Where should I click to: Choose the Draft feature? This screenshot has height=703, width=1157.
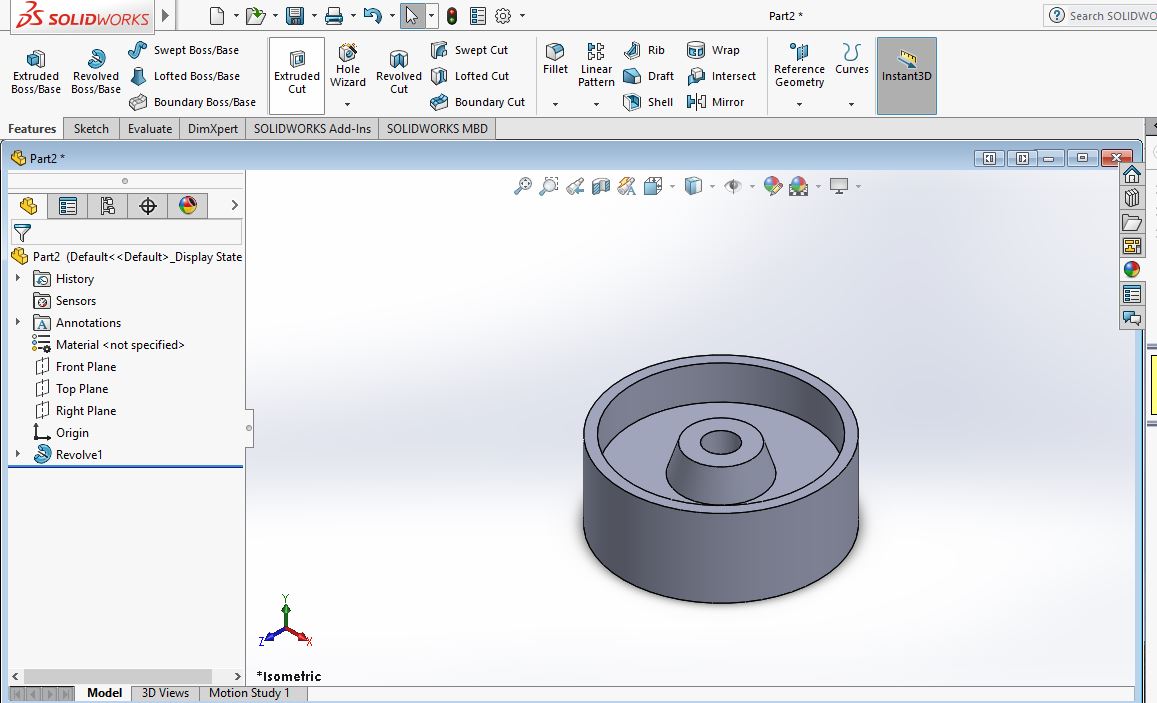tap(649, 76)
